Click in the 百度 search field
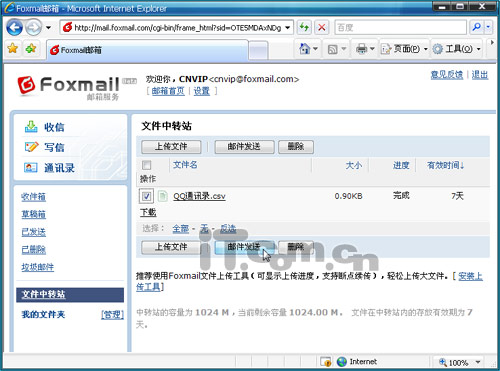 tap(400, 27)
